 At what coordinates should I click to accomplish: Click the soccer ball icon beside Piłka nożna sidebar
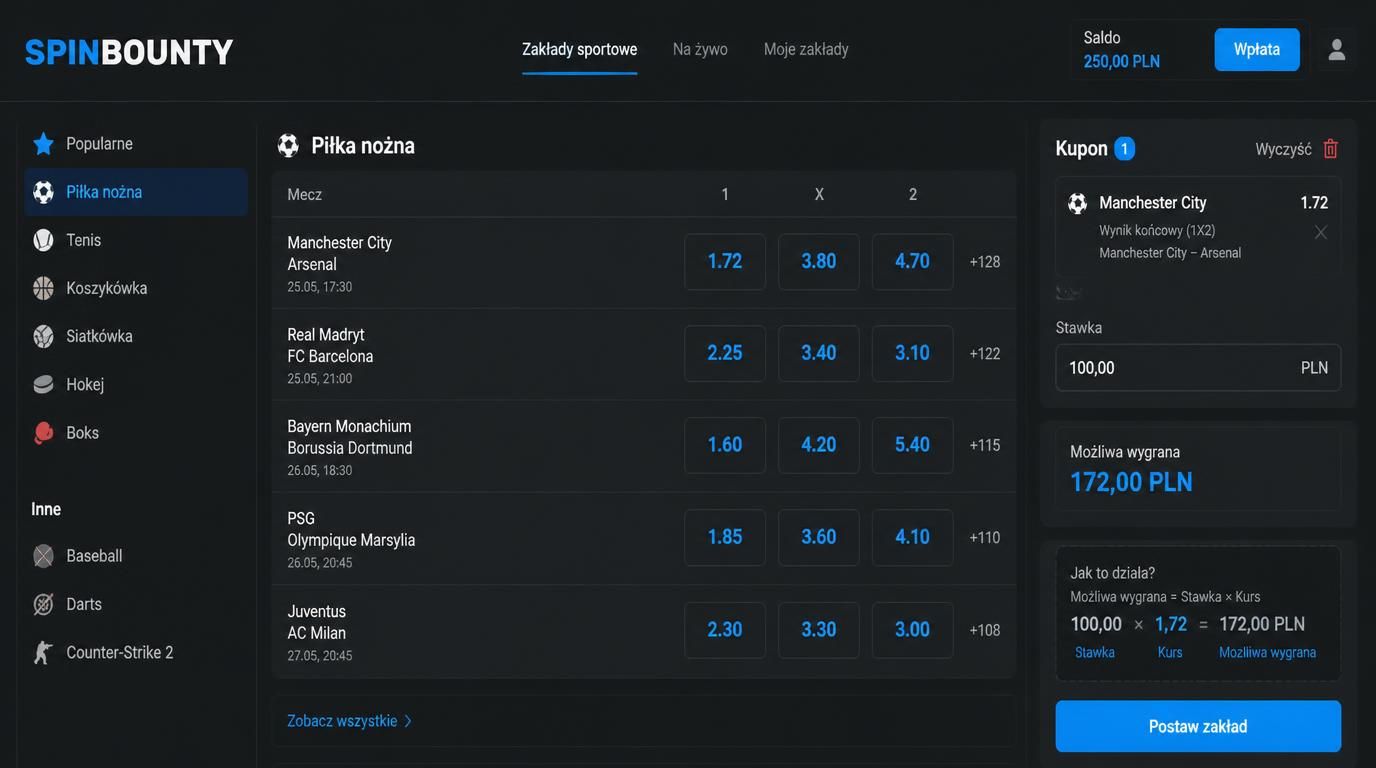click(x=43, y=192)
